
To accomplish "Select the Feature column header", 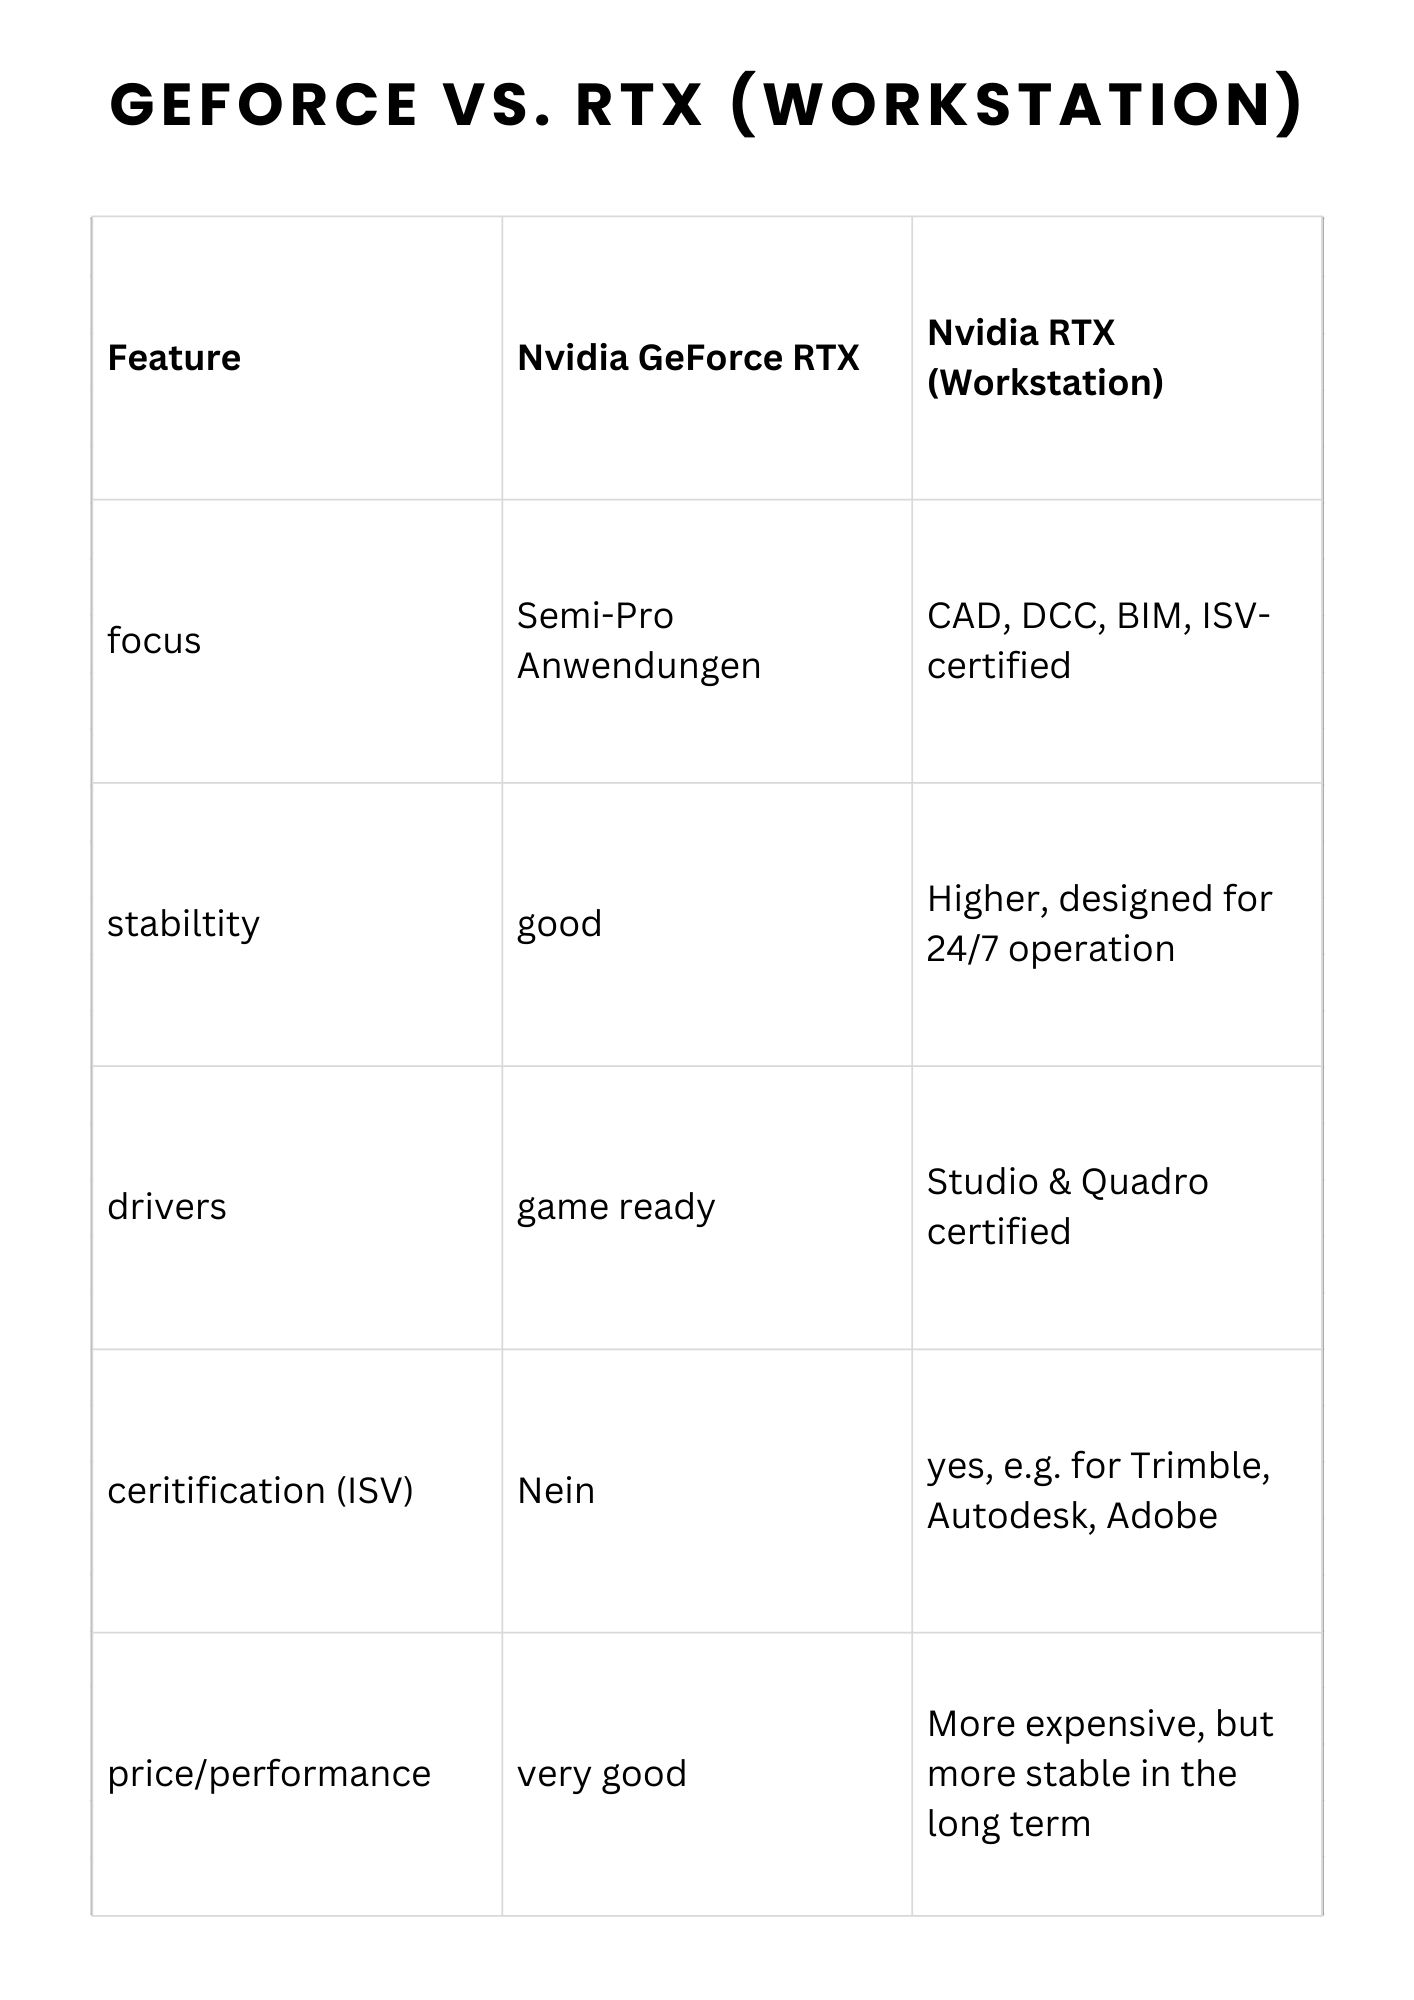I will pos(174,358).
